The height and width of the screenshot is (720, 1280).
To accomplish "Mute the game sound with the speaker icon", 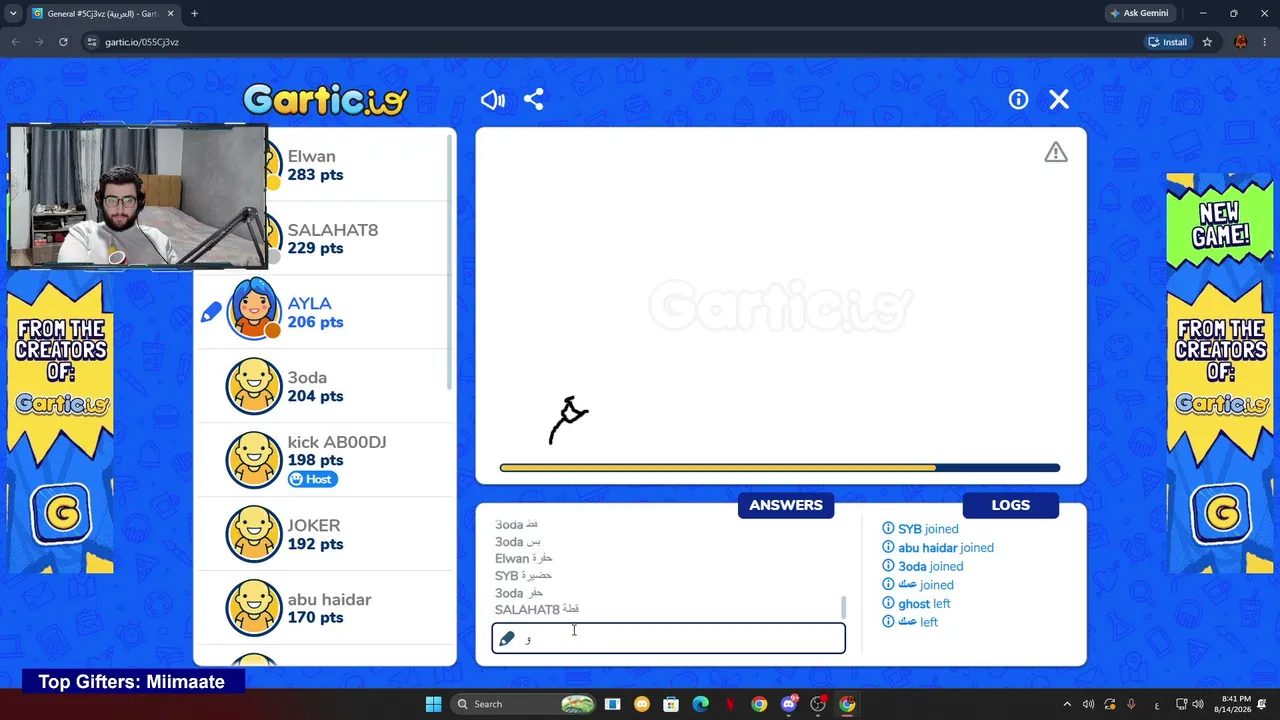I will (x=493, y=99).
